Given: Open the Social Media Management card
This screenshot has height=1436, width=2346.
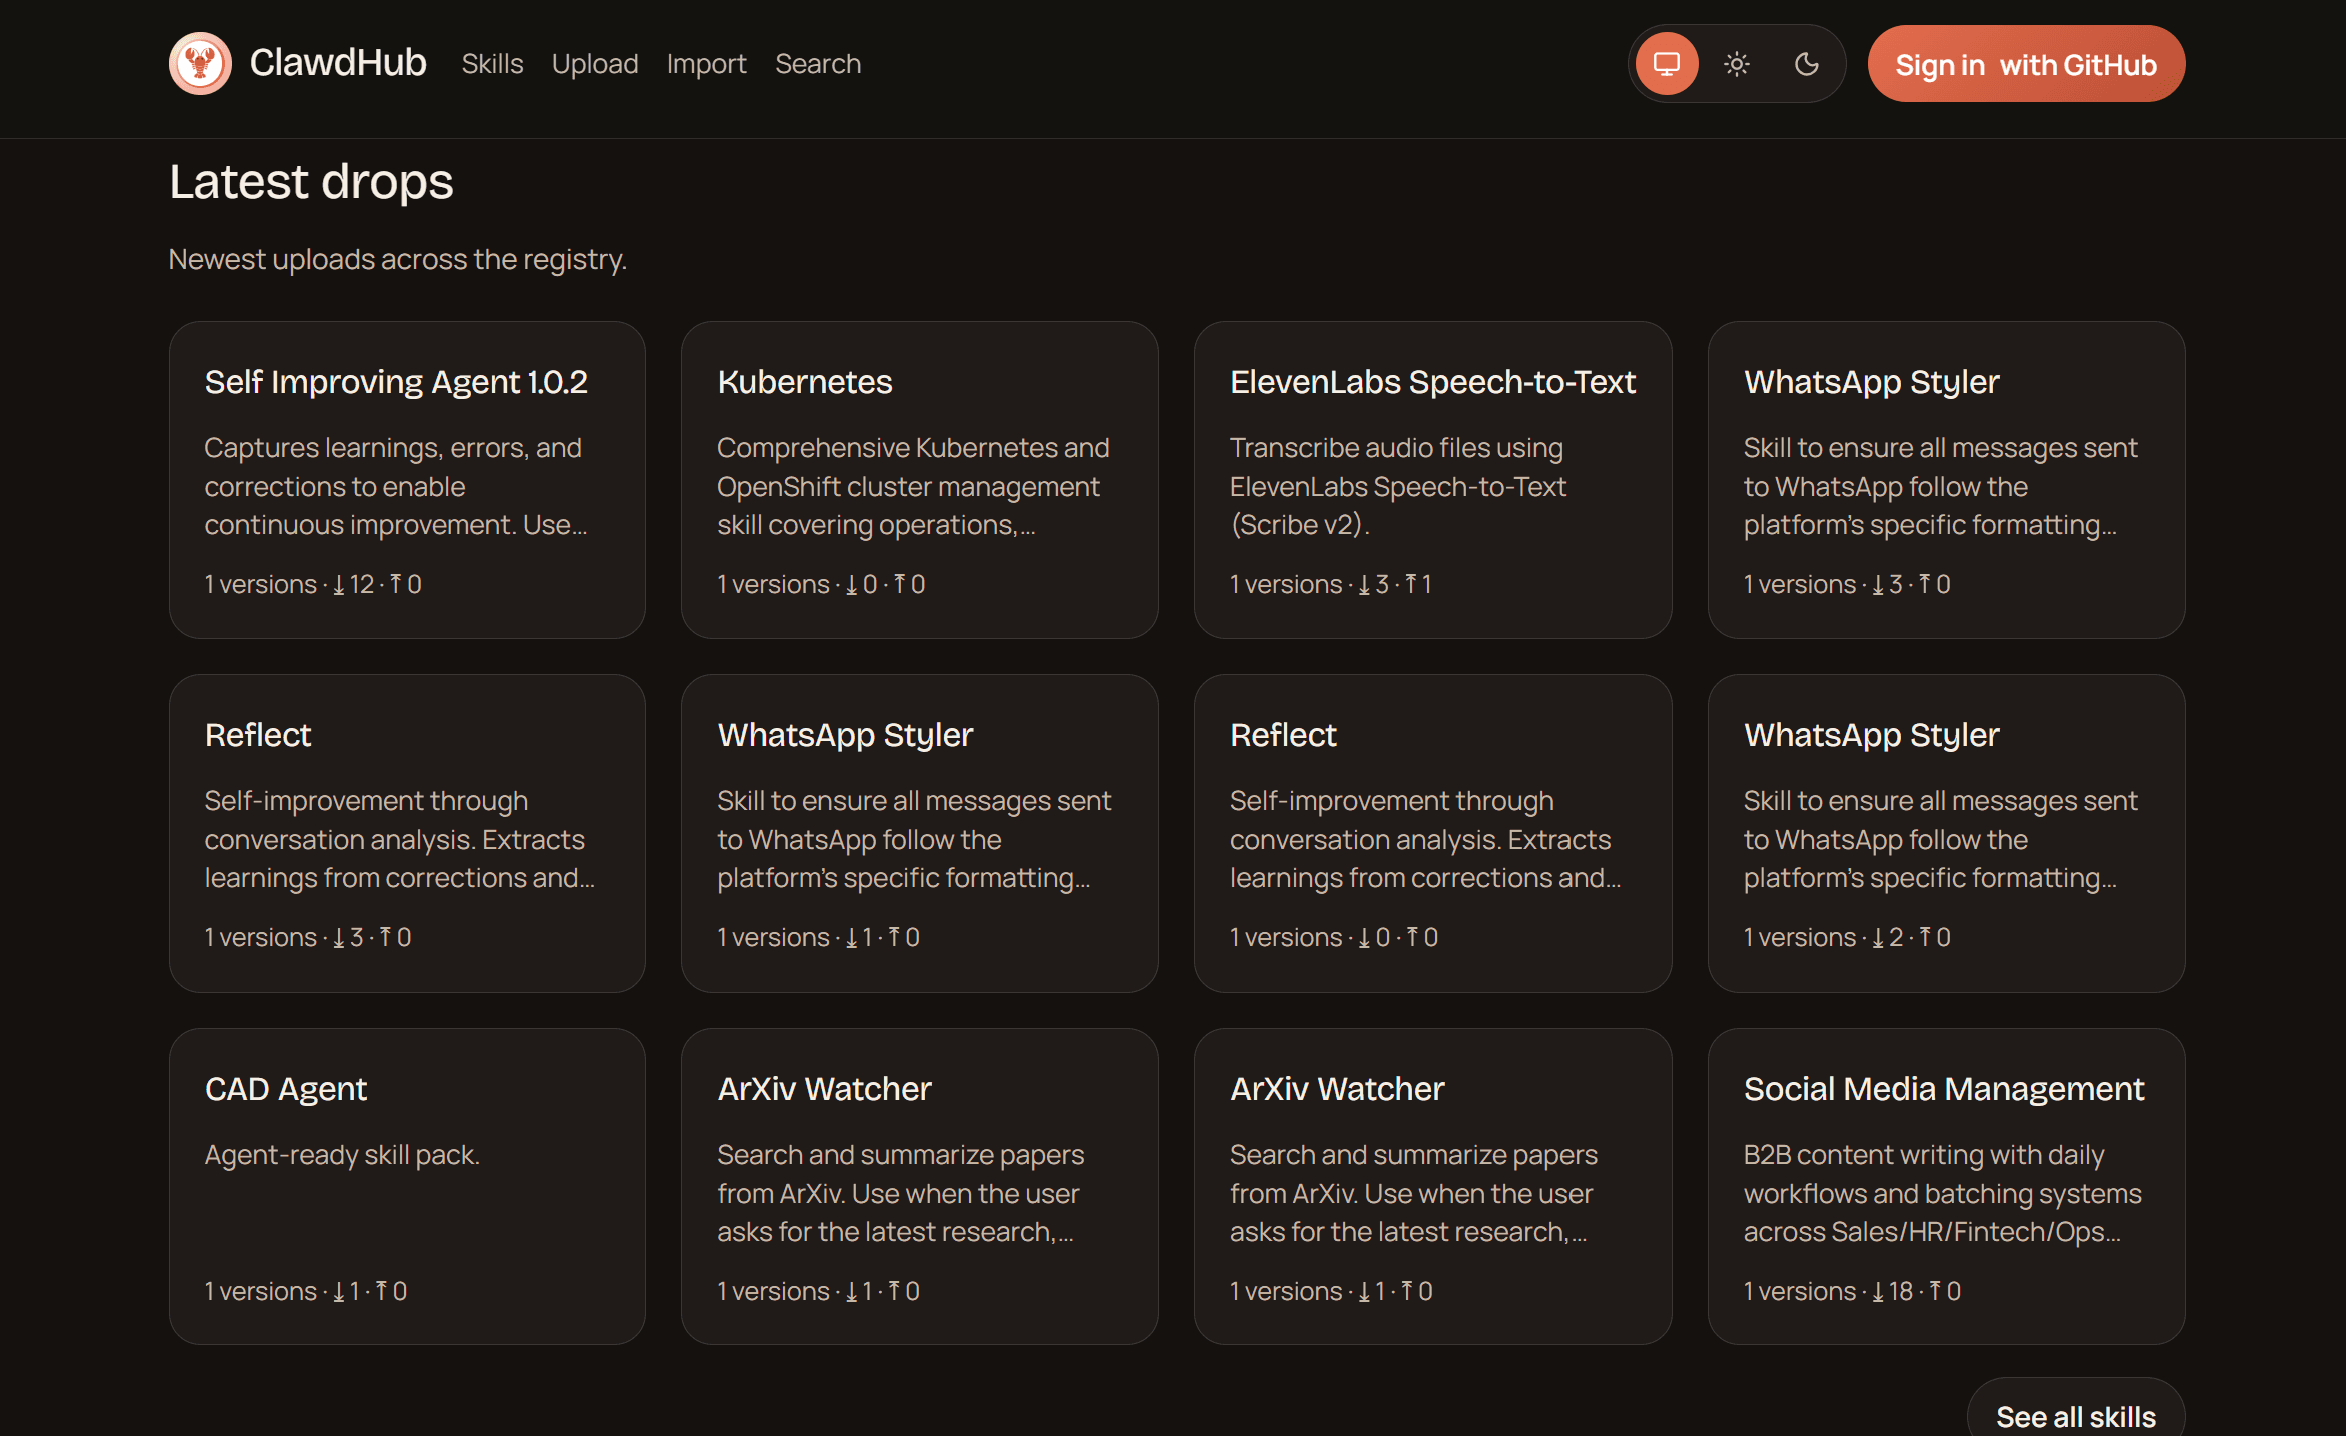Looking at the screenshot, I should 1946,1186.
